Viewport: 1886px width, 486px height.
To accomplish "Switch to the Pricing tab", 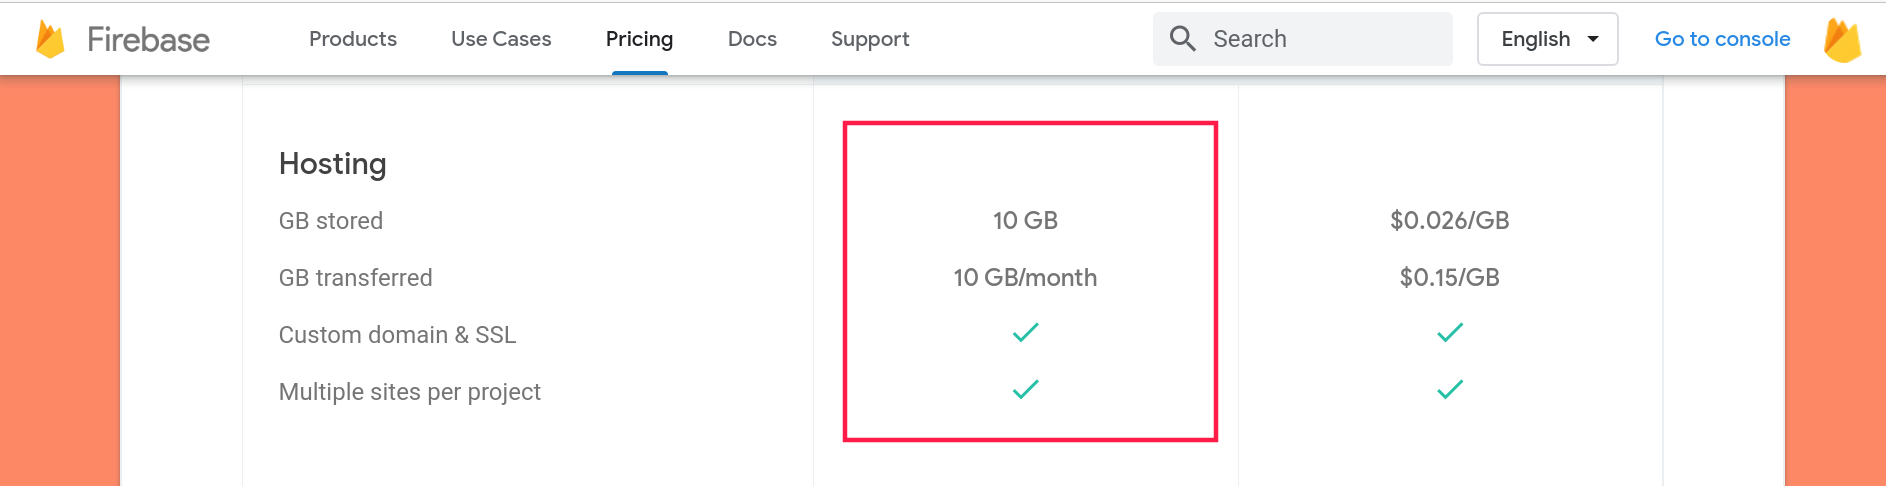I will coord(640,39).
